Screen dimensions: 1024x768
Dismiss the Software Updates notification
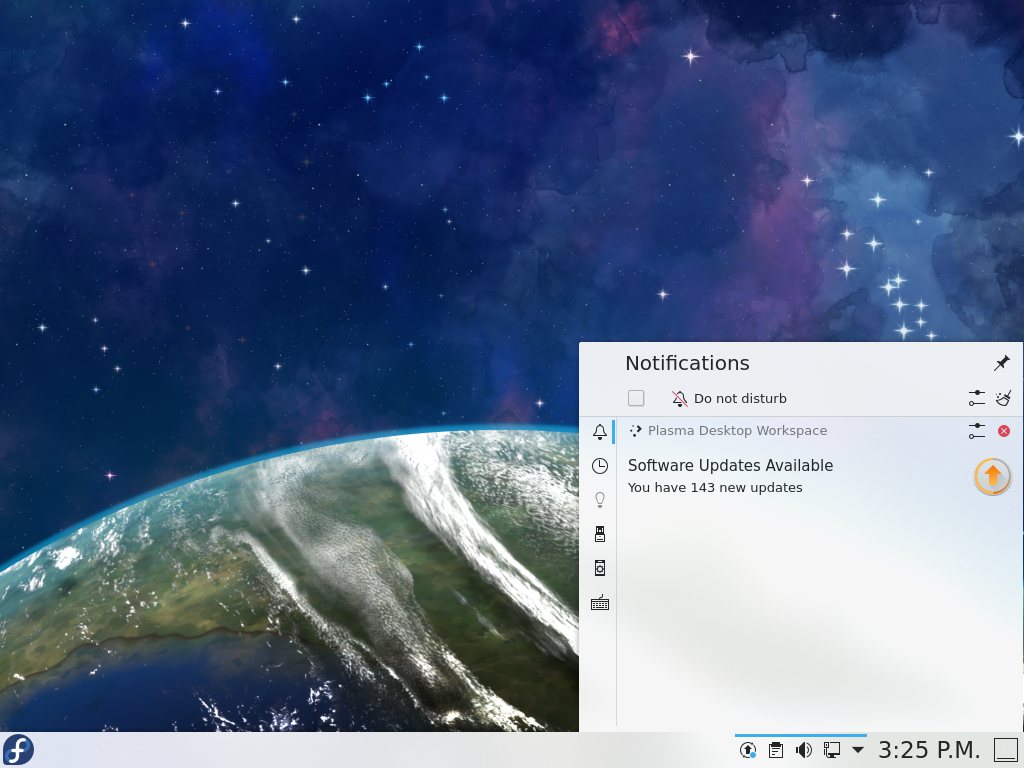pos(1004,431)
